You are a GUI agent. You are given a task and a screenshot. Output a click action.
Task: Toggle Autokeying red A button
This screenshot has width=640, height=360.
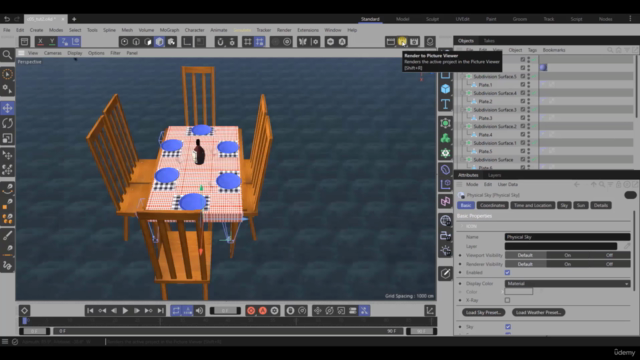263,311
